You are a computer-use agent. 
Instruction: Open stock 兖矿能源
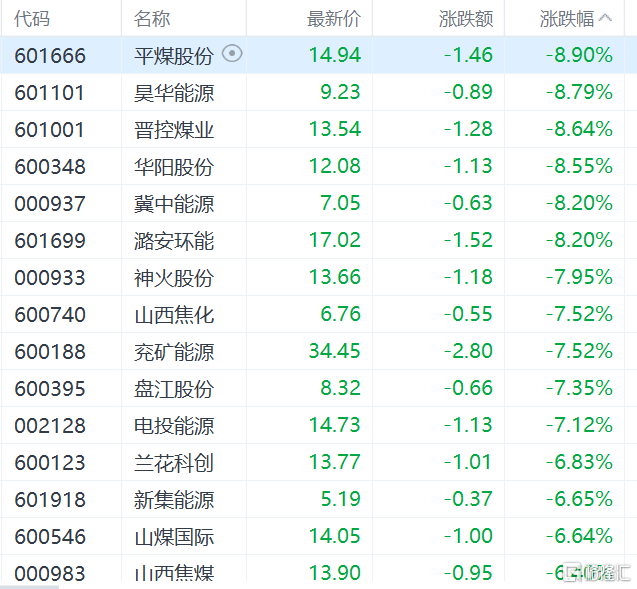click(x=174, y=351)
